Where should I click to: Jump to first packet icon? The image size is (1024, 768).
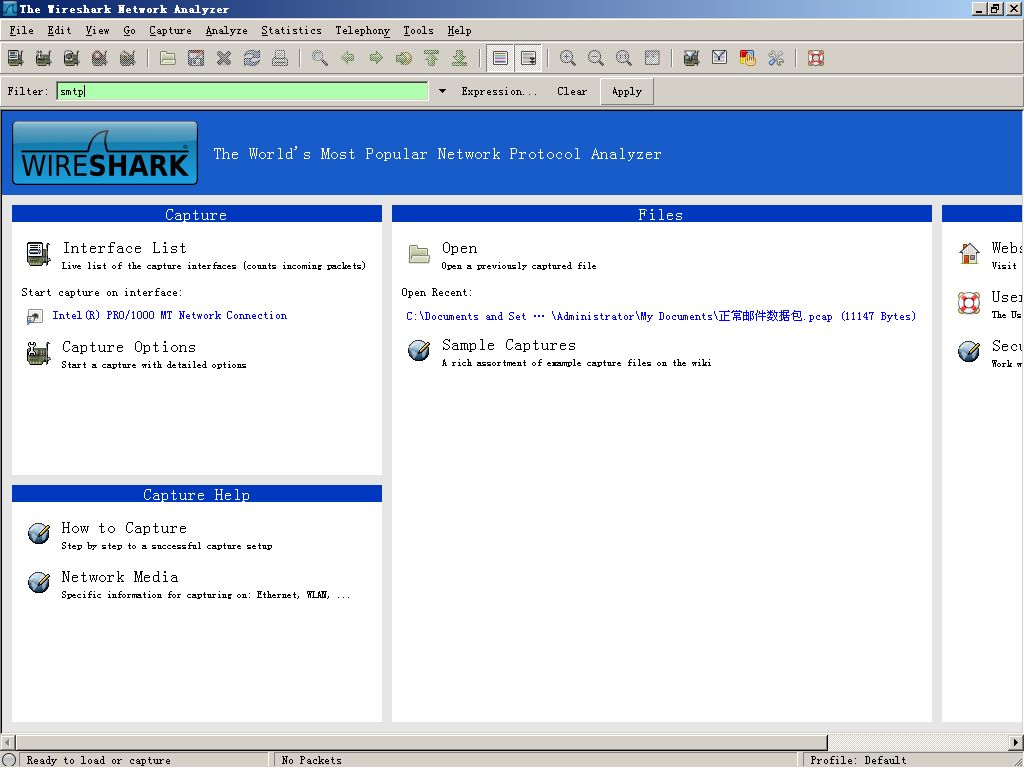pyautogui.click(x=432, y=58)
